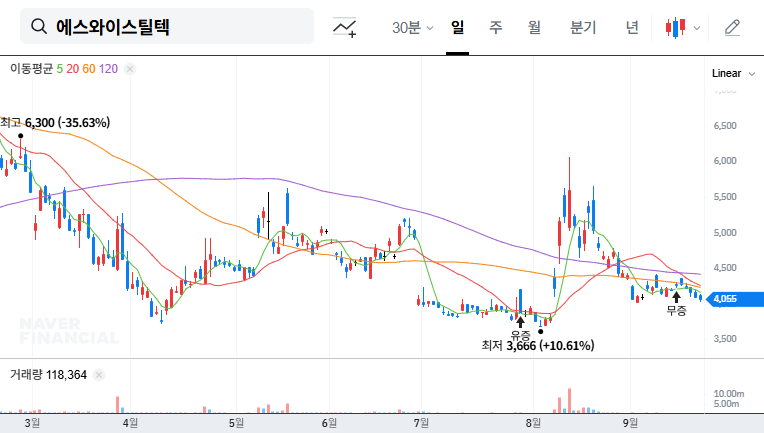Click the 3,500 price axis label

(x=725, y=339)
